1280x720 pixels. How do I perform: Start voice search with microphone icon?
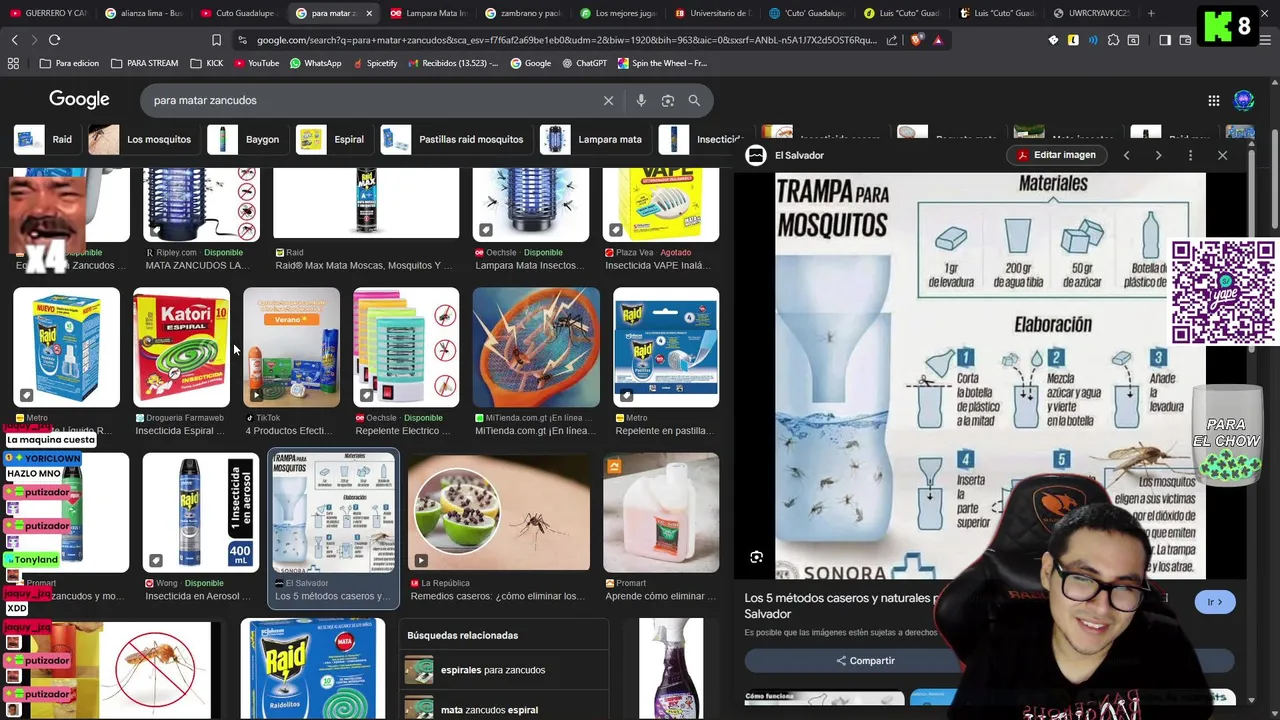tap(641, 100)
